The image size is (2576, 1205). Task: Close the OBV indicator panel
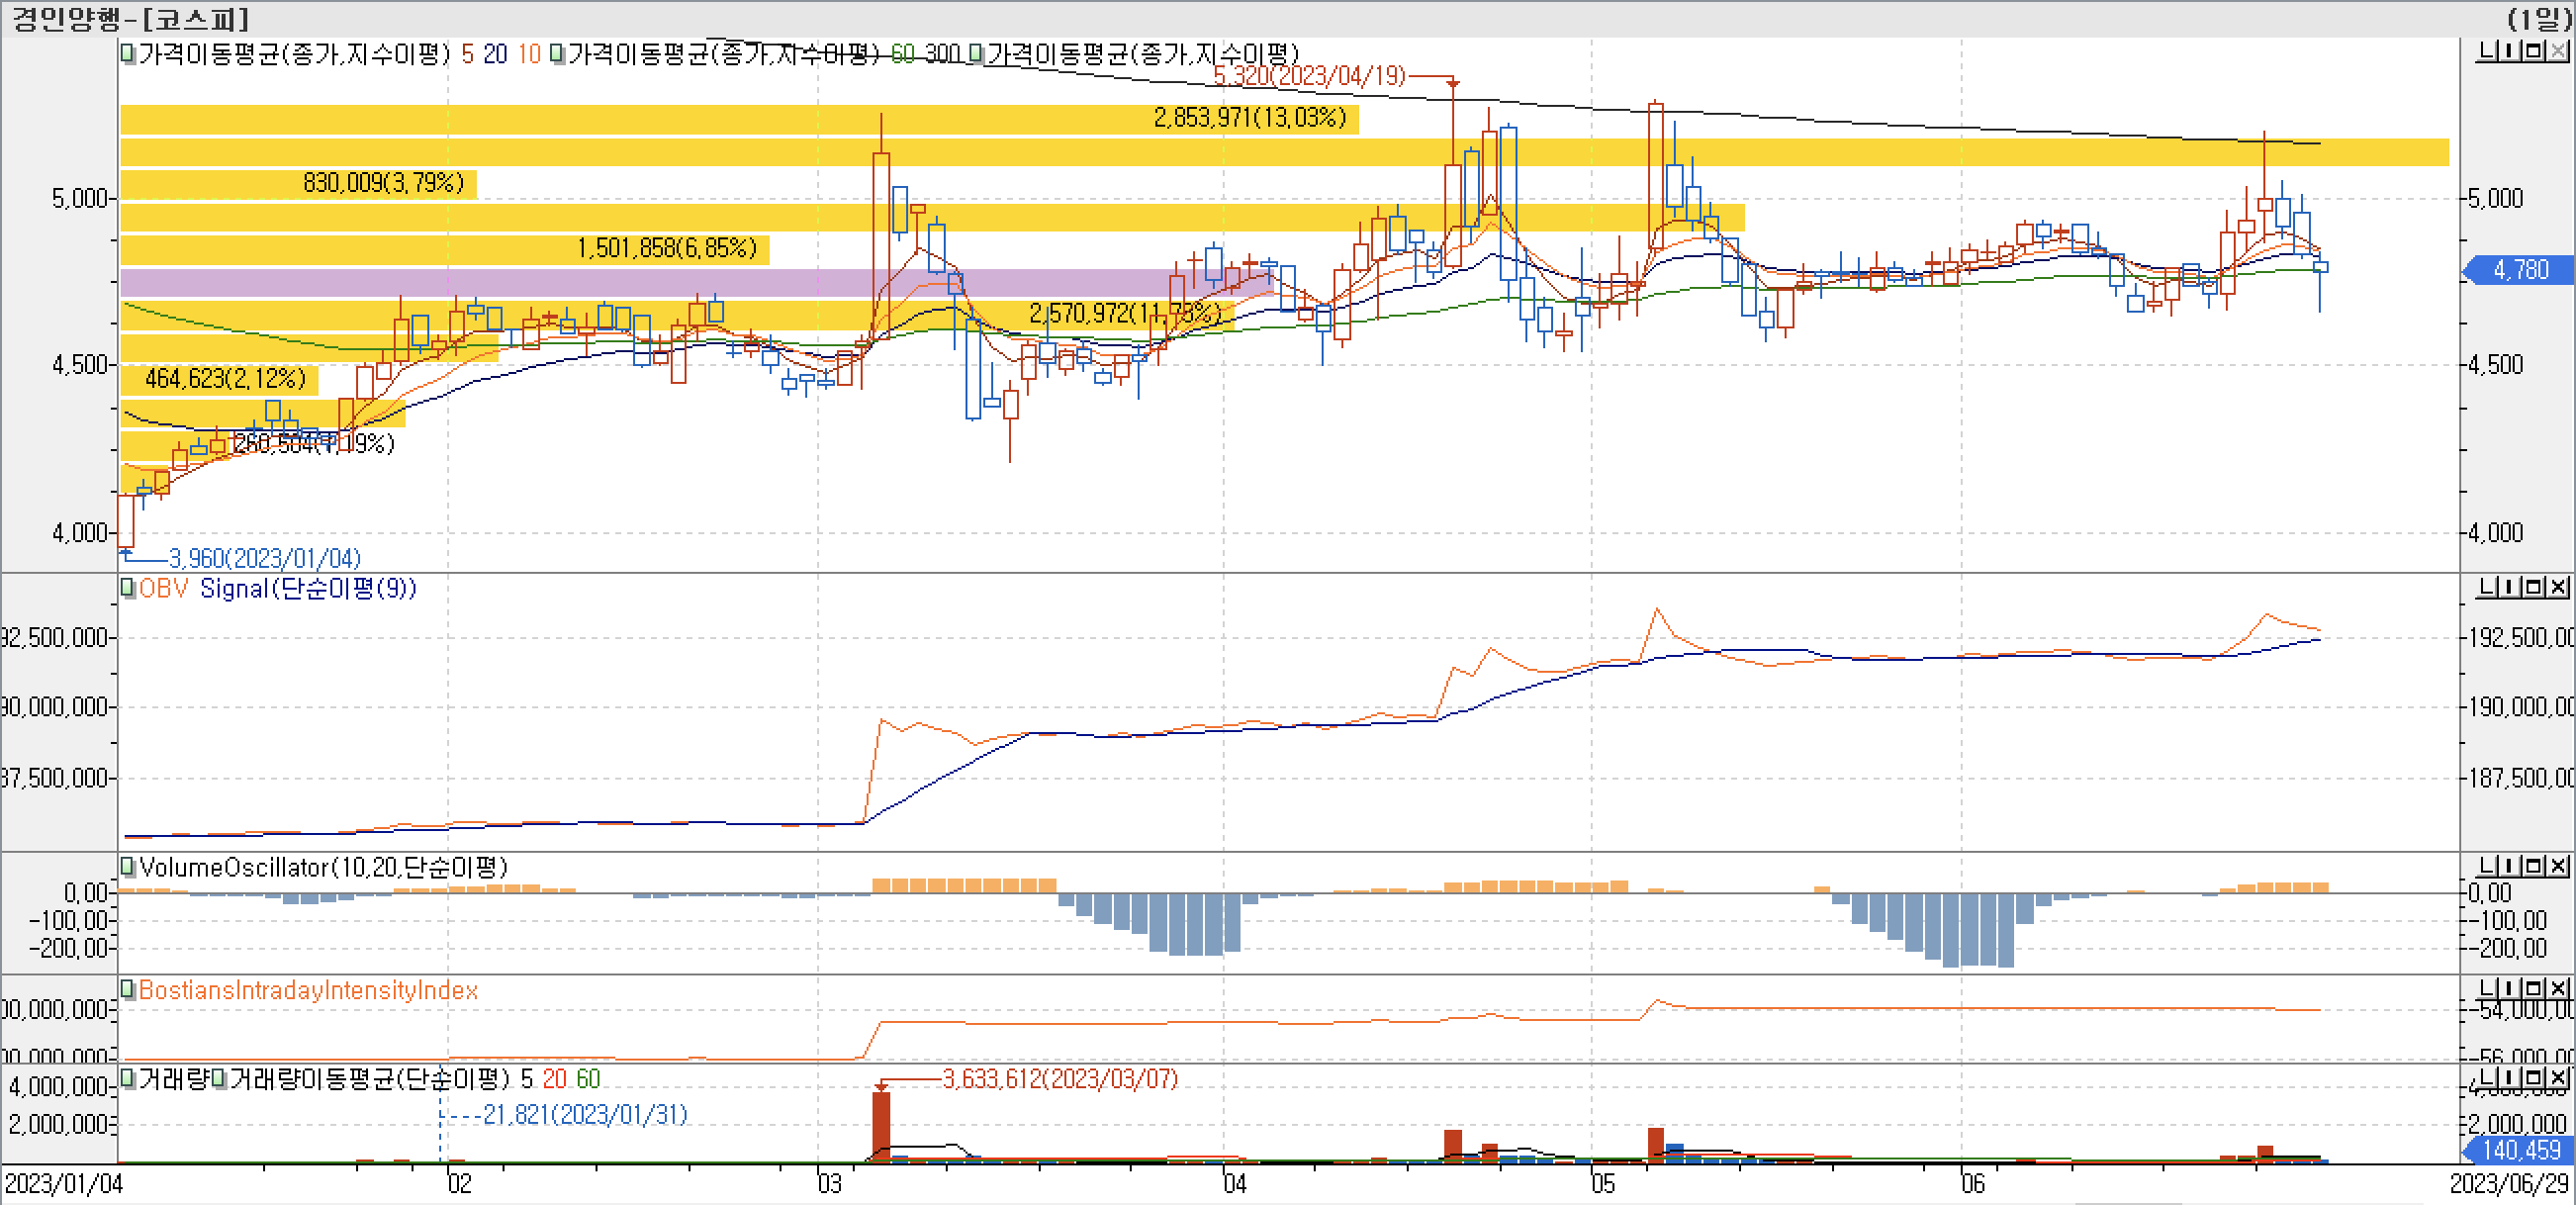click(2558, 587)
